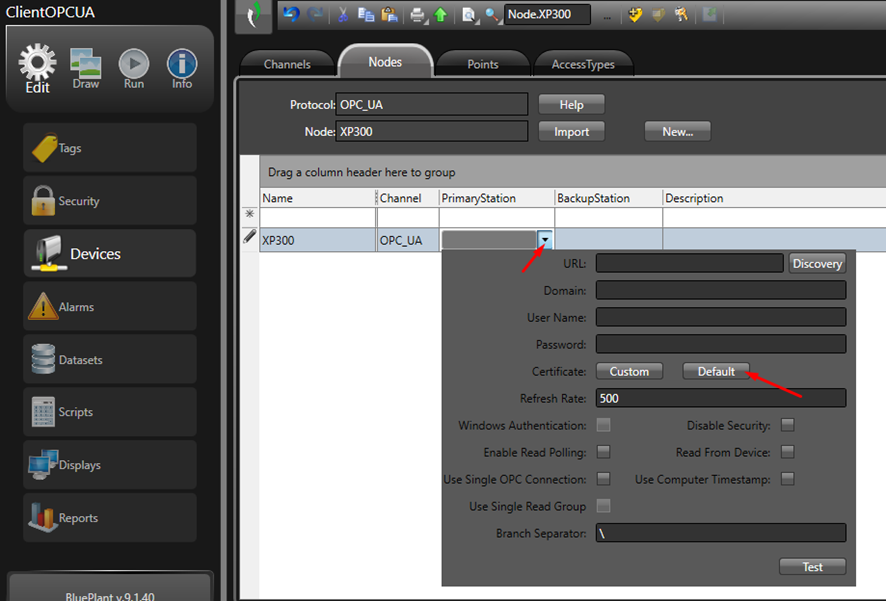
Task: Open the ellipsis next to Node.XP300 box
Action: click(x=606, y=15)
